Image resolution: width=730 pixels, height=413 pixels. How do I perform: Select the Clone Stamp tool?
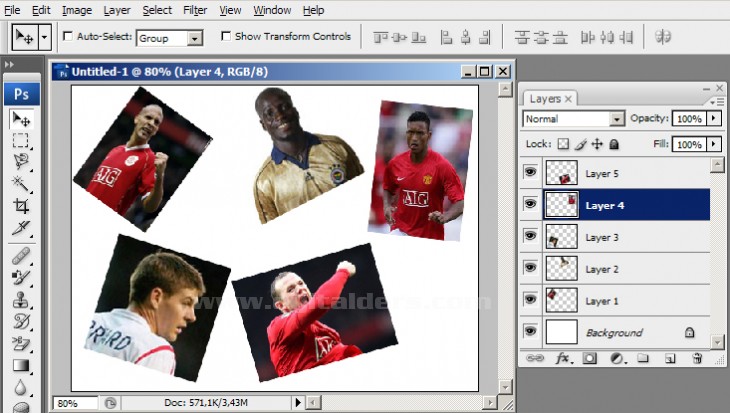tap(20, 300)
